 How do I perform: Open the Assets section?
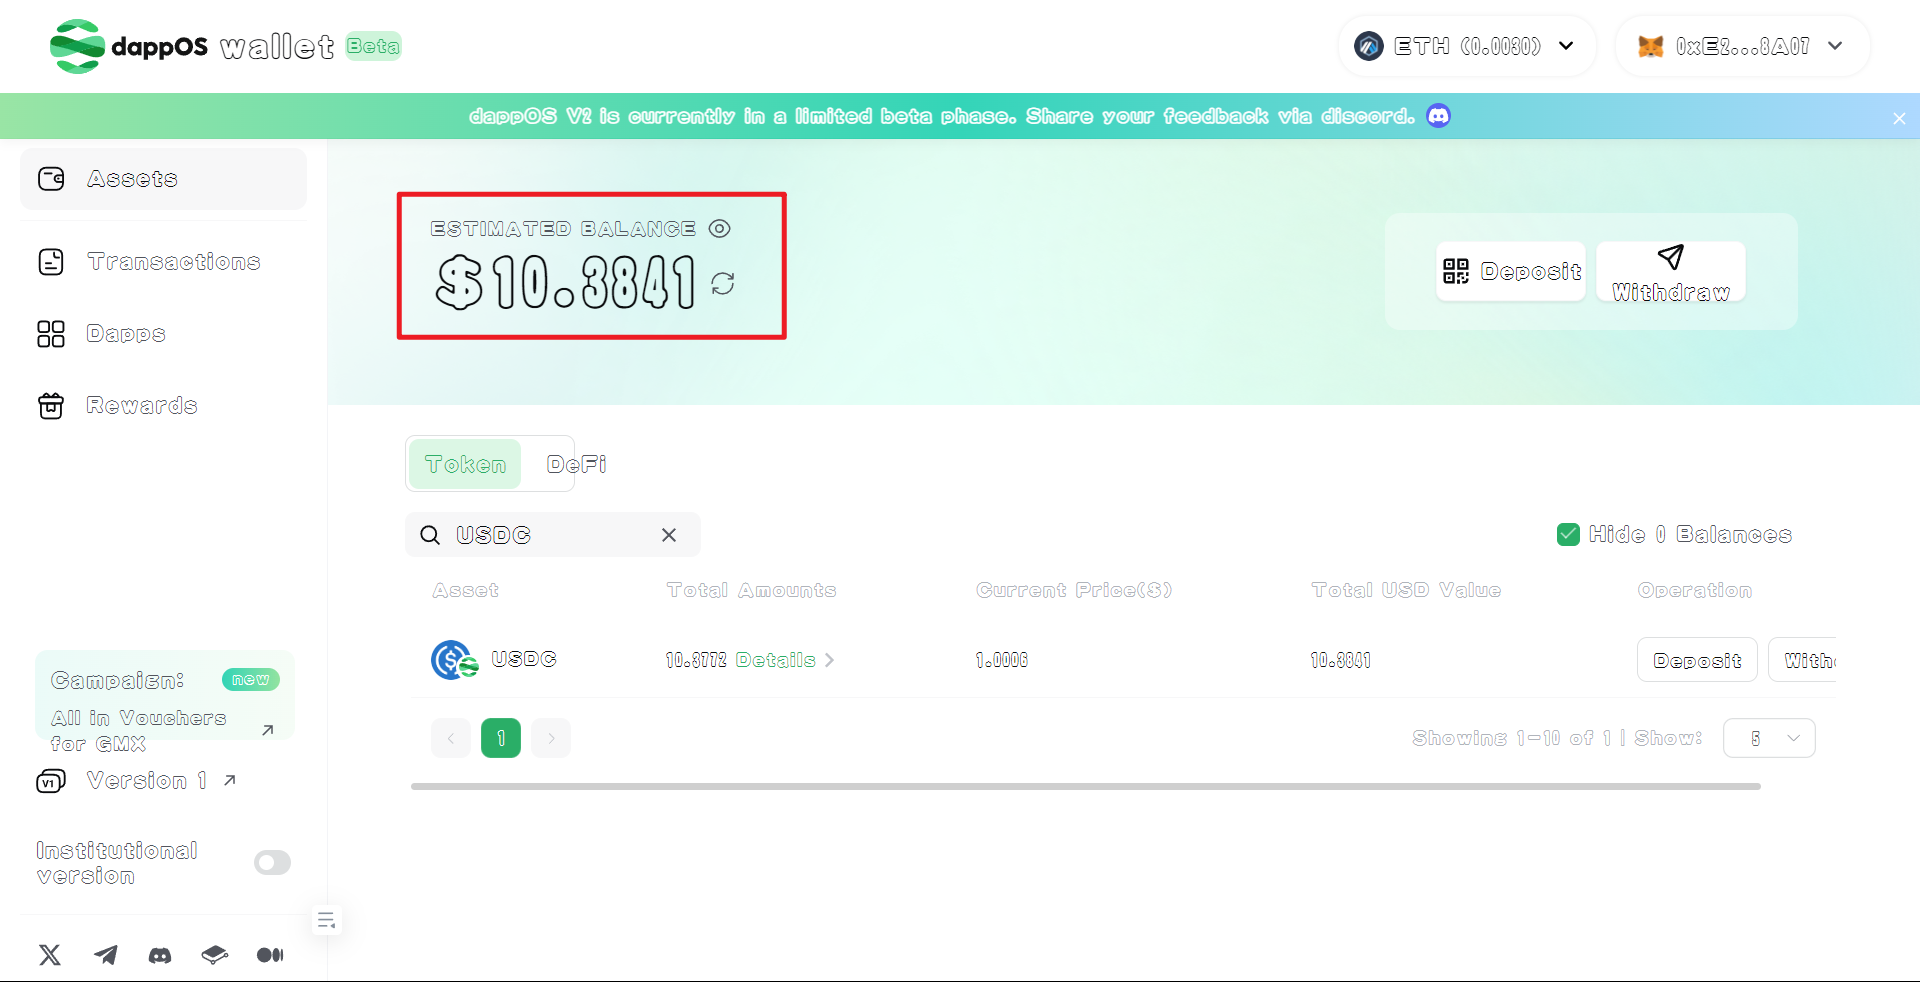(163, 179)
